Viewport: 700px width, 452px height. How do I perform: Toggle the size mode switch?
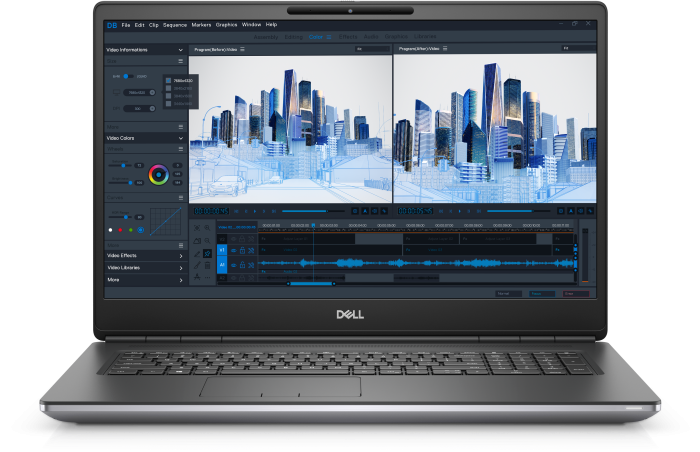pyautogui.click(x=128, y=77)
